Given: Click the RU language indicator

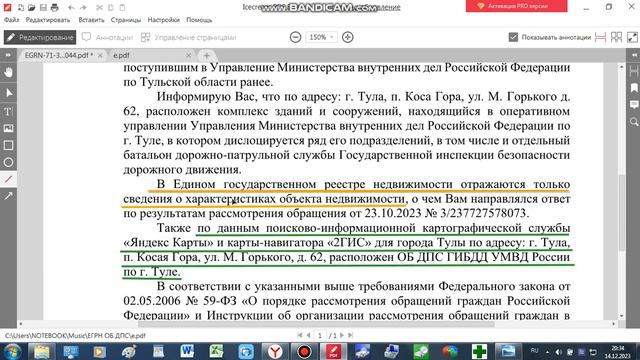Looking at the screenshot, I should pyautogui.click(x=534, y=351).
